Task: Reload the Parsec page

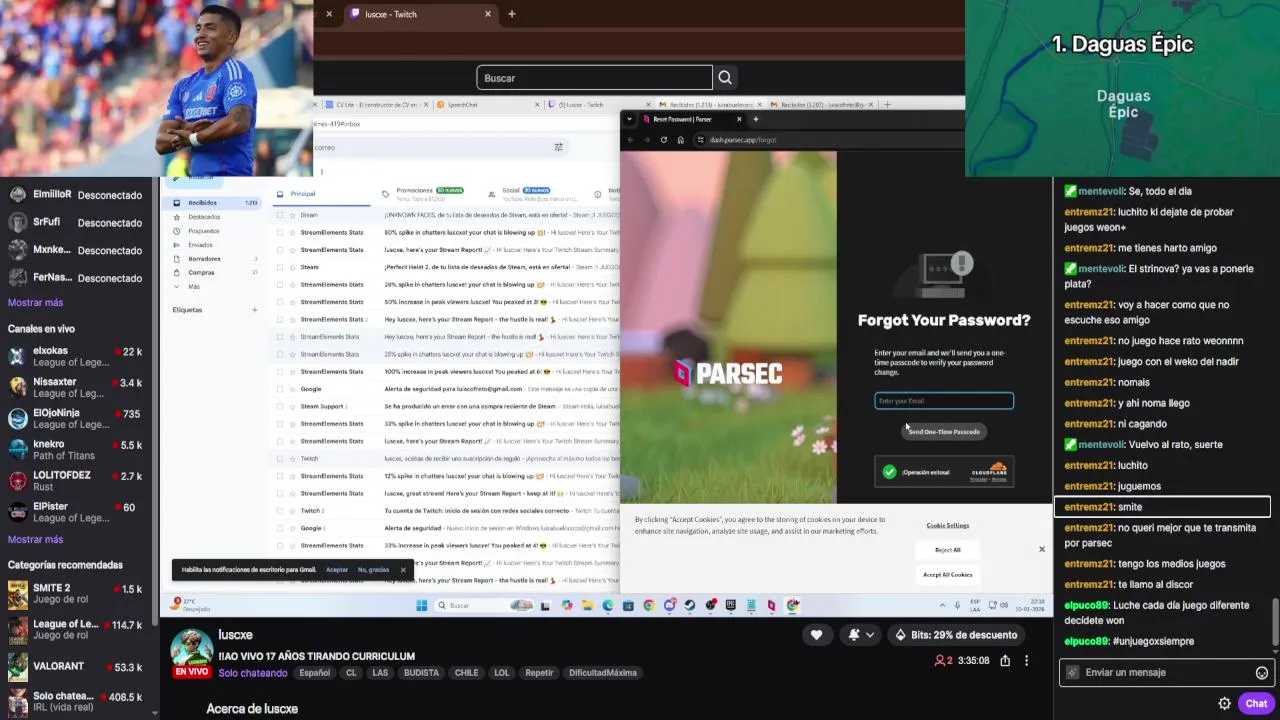Action: click(664, 140)
